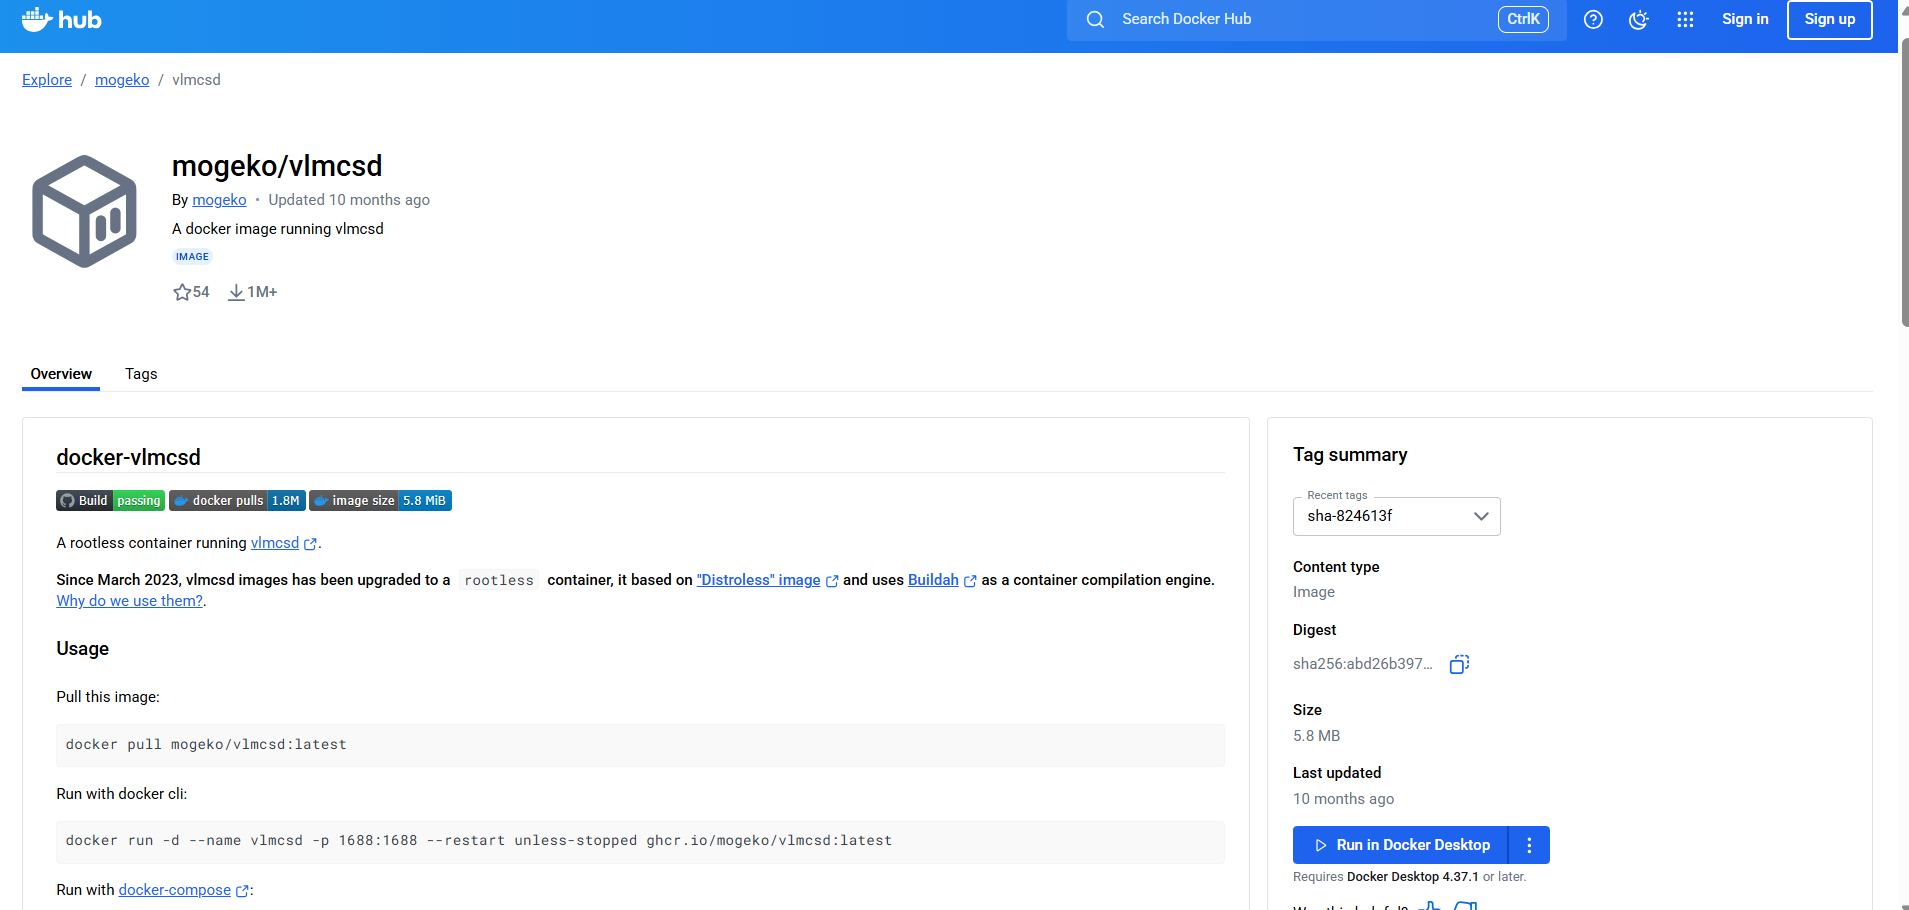Viewport: 1909px width, 910px height.
Task: Click the Why do we use them? link
Action: (x=130, y=601)
